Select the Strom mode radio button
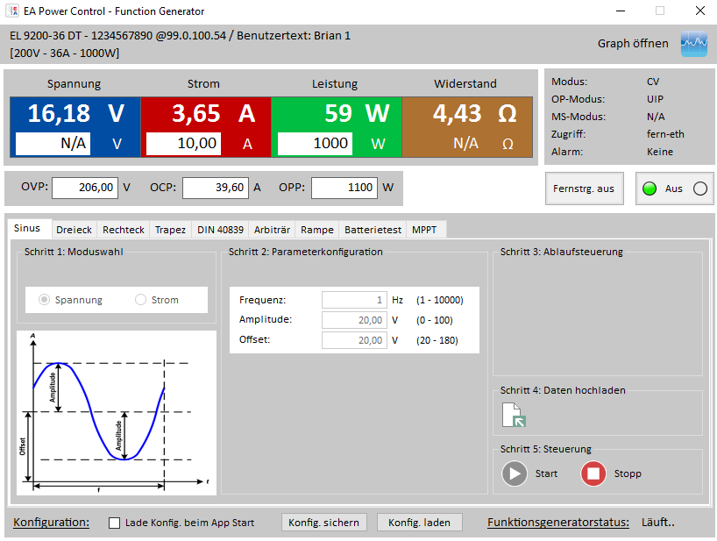The width and height of the screenshot is (717, 541). (x=141, y=300)
